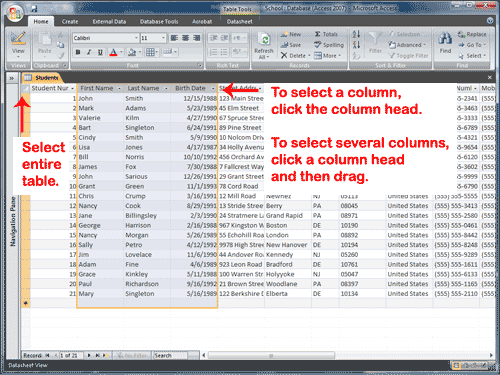Align text right in Font group
This screenshot has width=500, height=375.
coord(197,38)
